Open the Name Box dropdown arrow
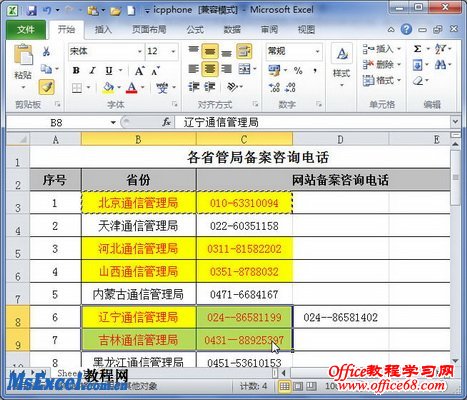Screen dimensions: 467x400 tap(113, 123)
